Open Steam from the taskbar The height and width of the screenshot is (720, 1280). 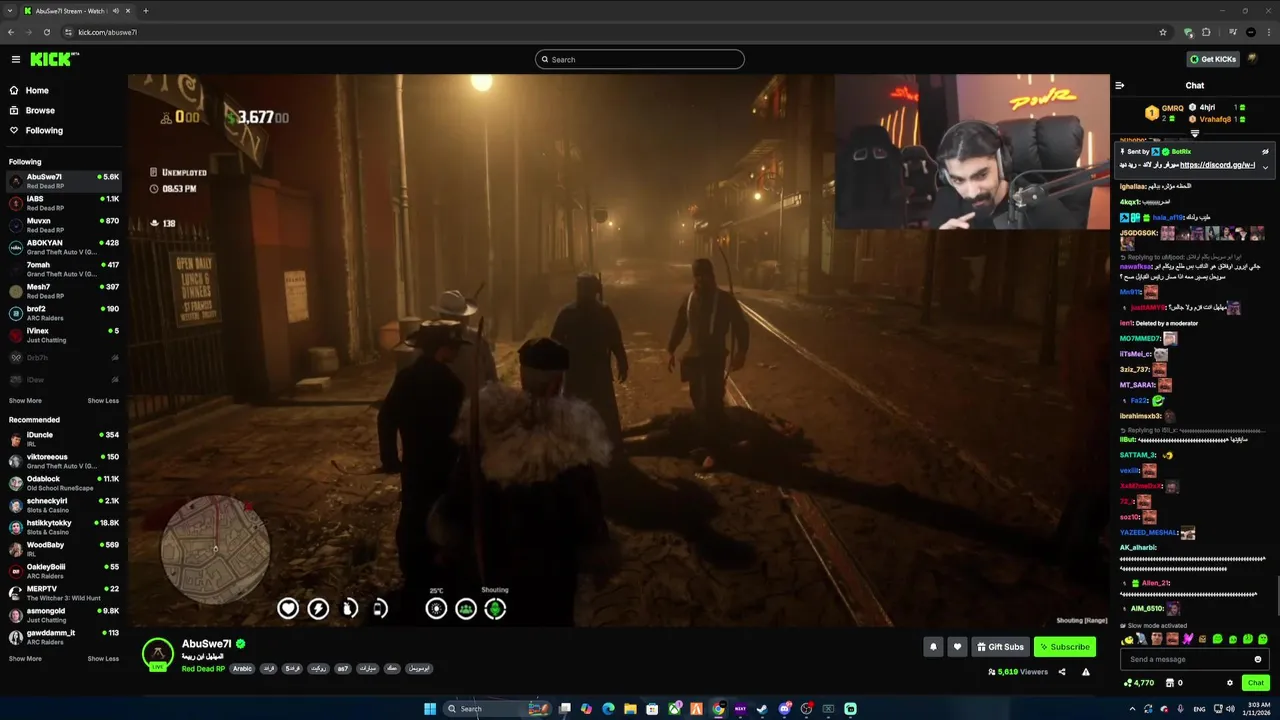[762, 709]
